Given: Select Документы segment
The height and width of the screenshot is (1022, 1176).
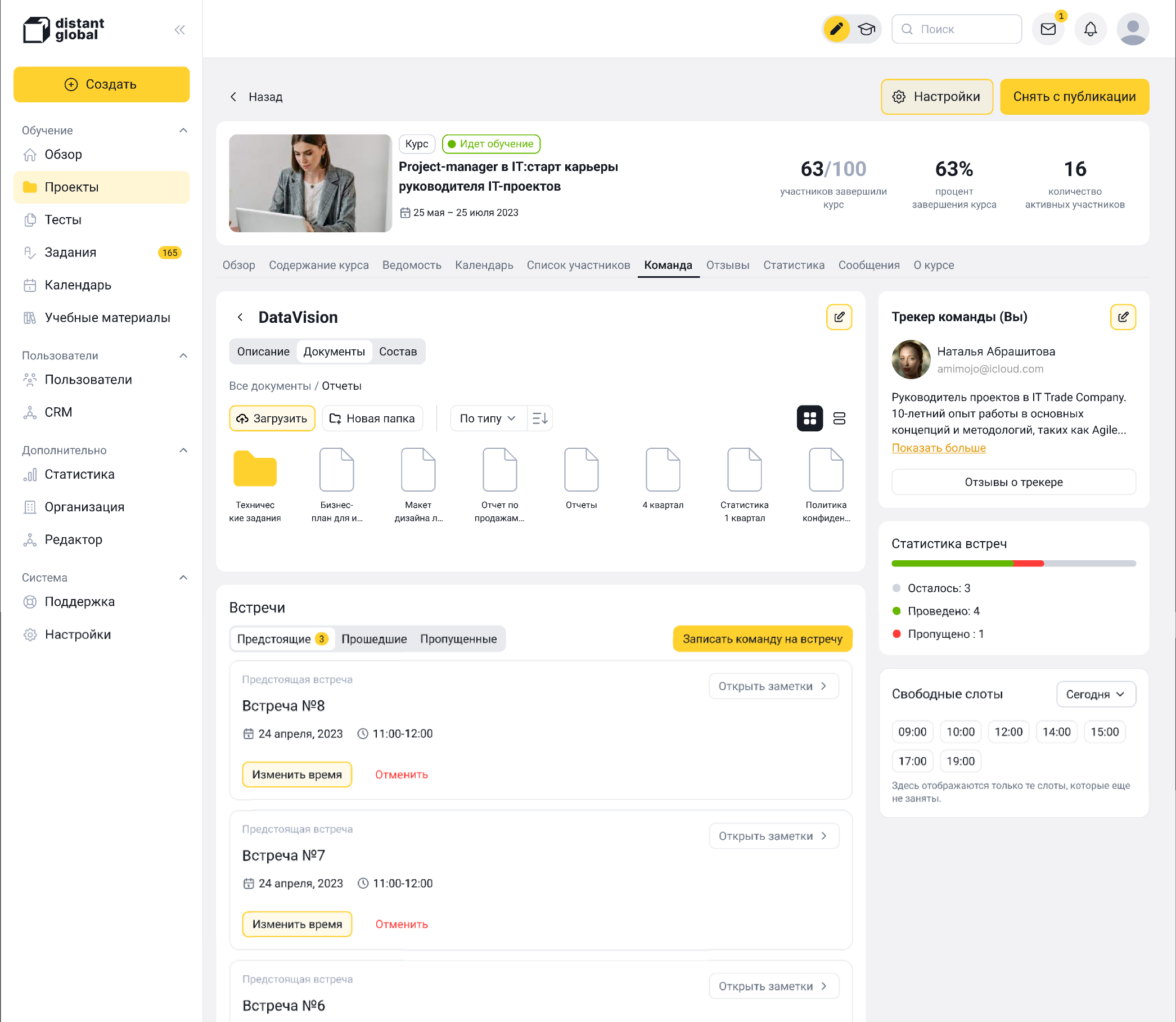Looking at the screenshot, I should 334,352.
